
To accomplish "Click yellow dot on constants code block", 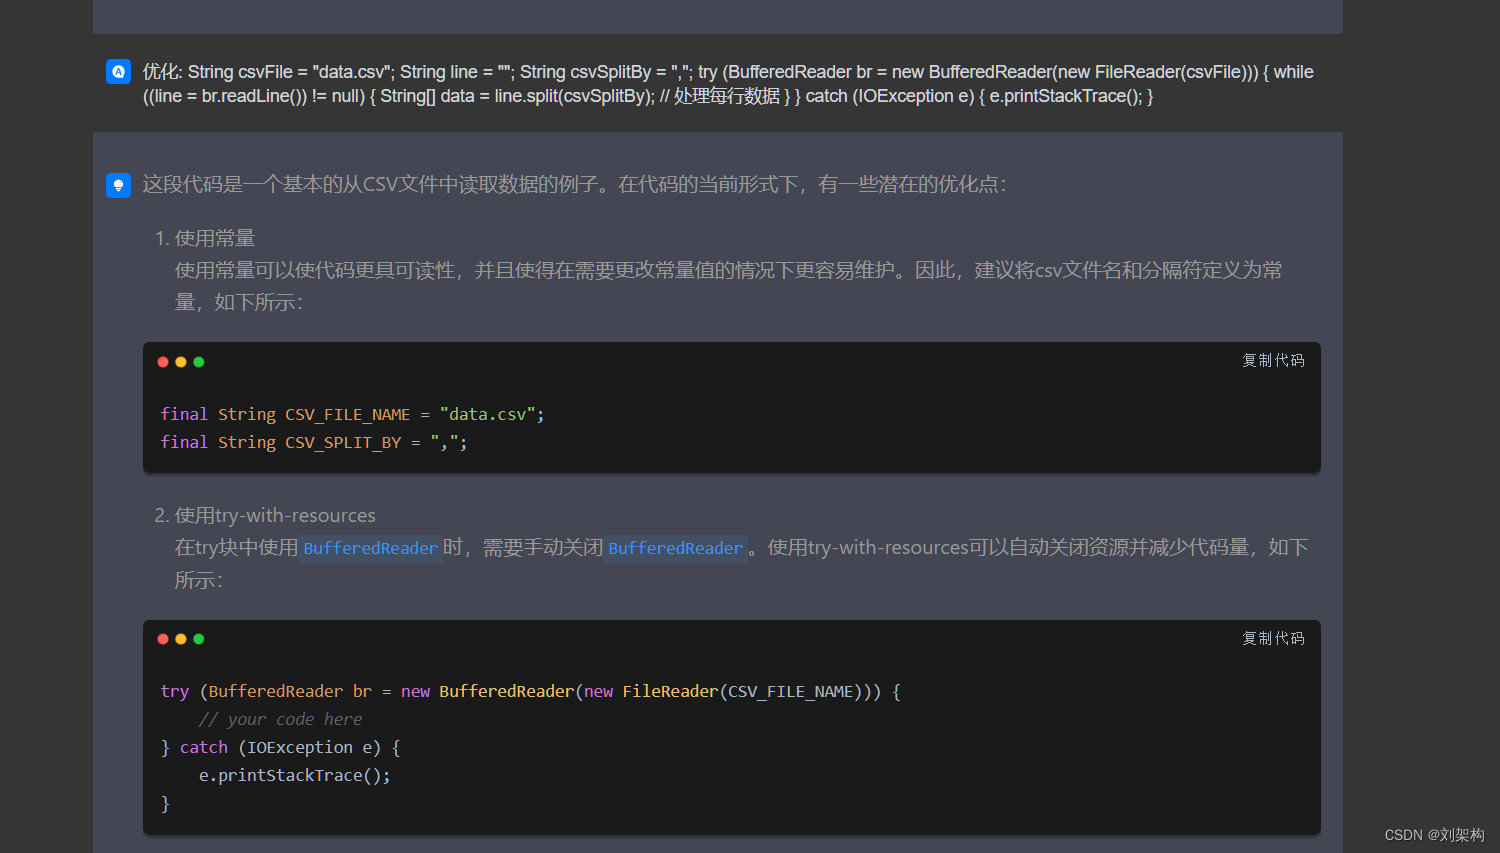I will [x=181, y=362].
